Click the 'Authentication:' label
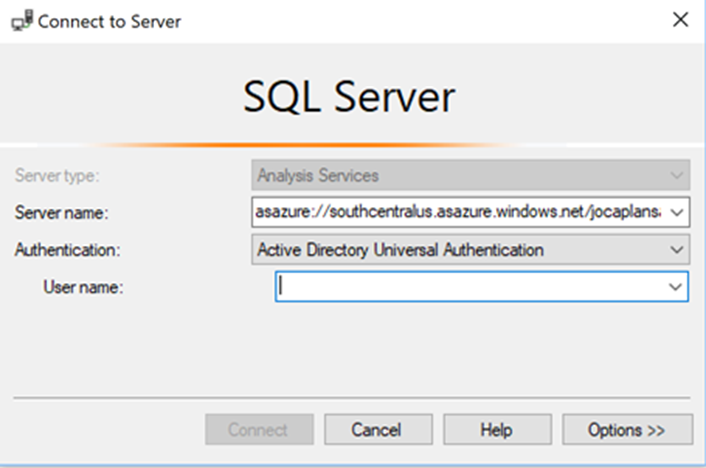706x468 pixels. tap(67, 250)
